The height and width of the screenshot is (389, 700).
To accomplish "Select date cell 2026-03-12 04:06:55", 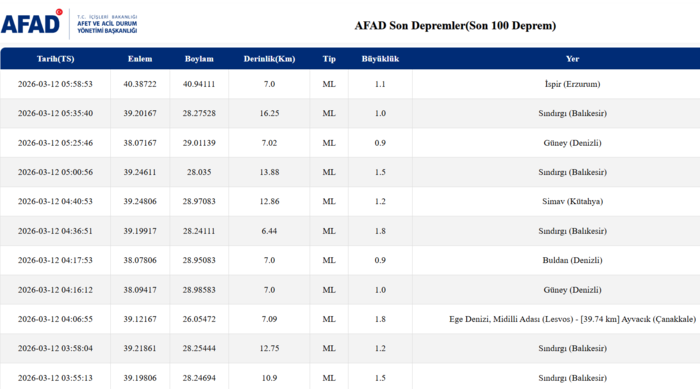I will click(55, 319).
